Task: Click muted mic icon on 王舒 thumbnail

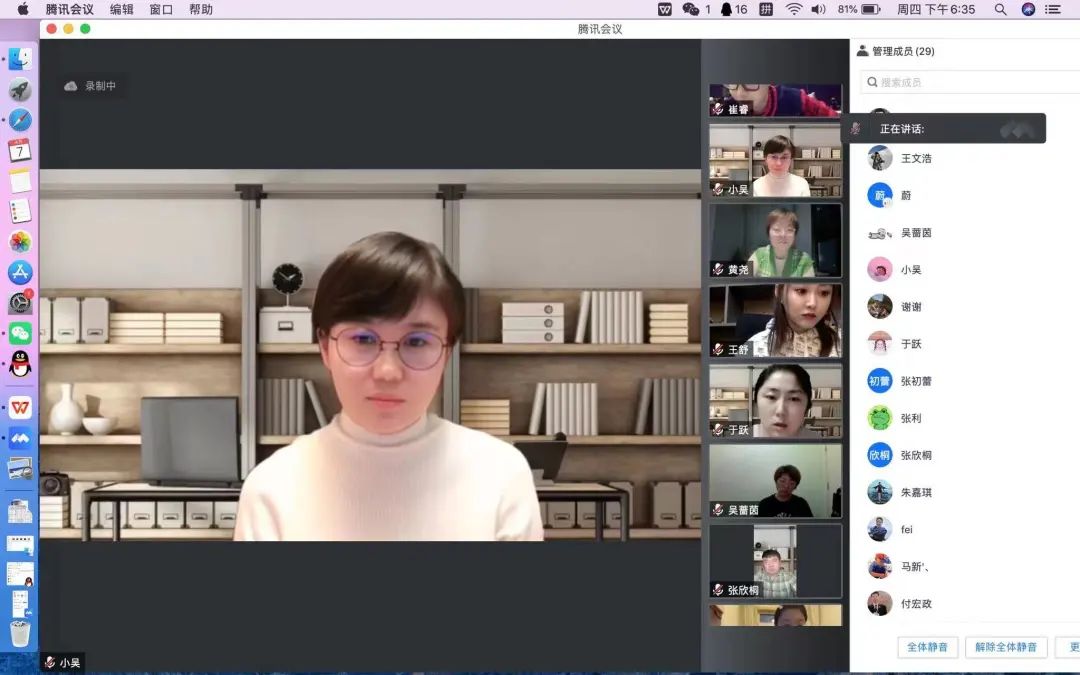Action: (718, 349)
